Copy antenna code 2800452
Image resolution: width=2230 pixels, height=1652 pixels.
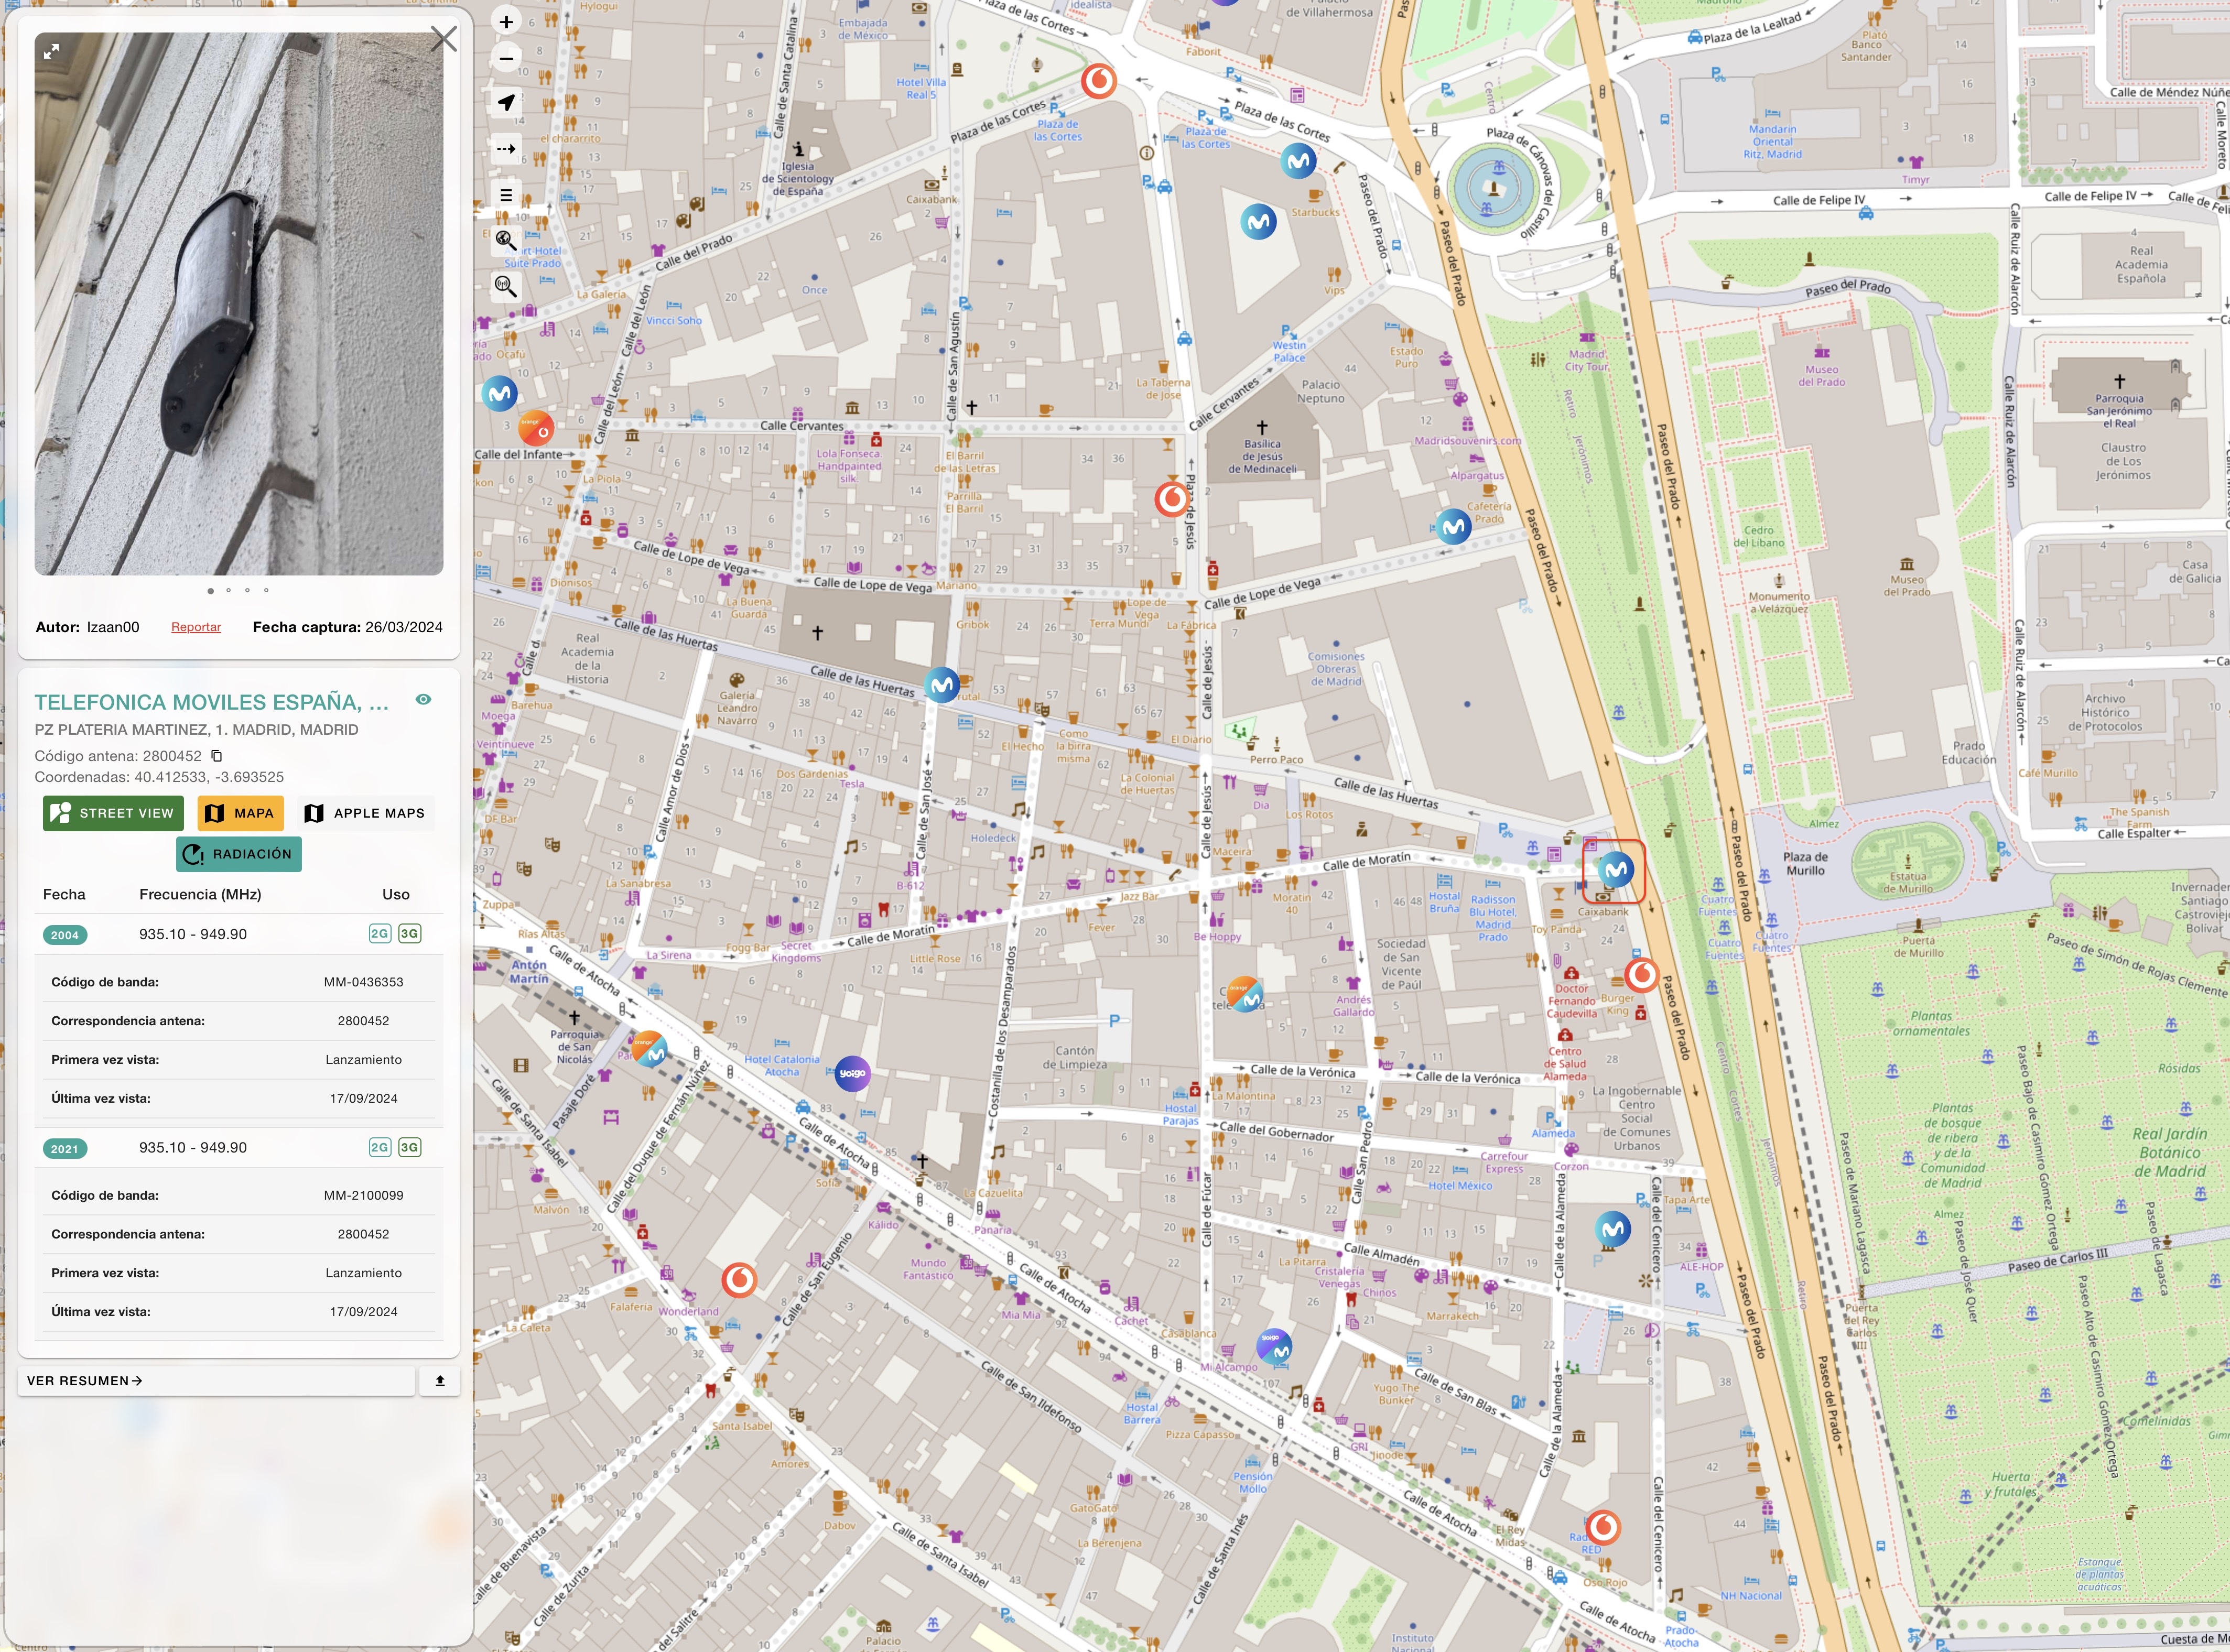click(217, 756)
